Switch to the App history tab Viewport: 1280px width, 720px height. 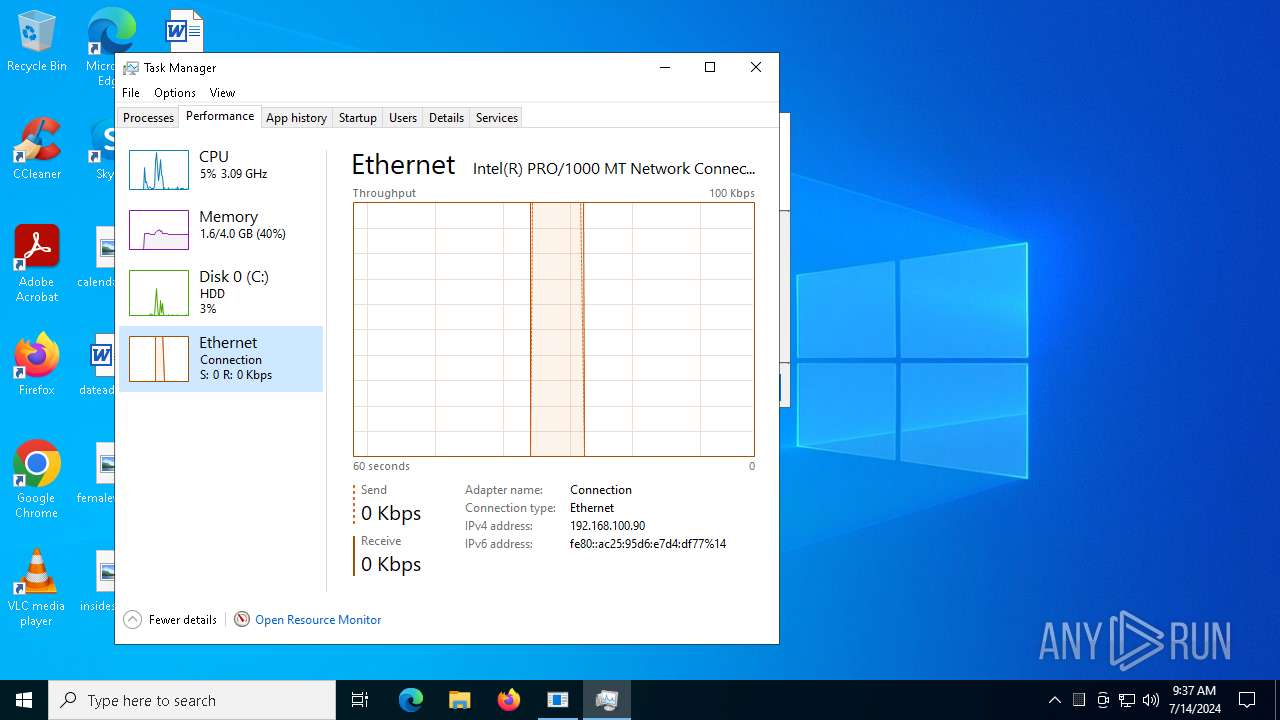[x=296, y=118]
